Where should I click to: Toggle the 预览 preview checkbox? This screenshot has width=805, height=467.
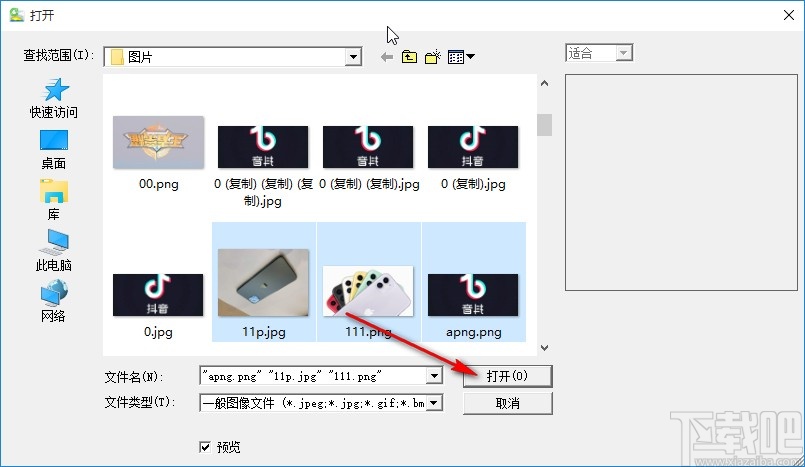click(x=205, y=447)
